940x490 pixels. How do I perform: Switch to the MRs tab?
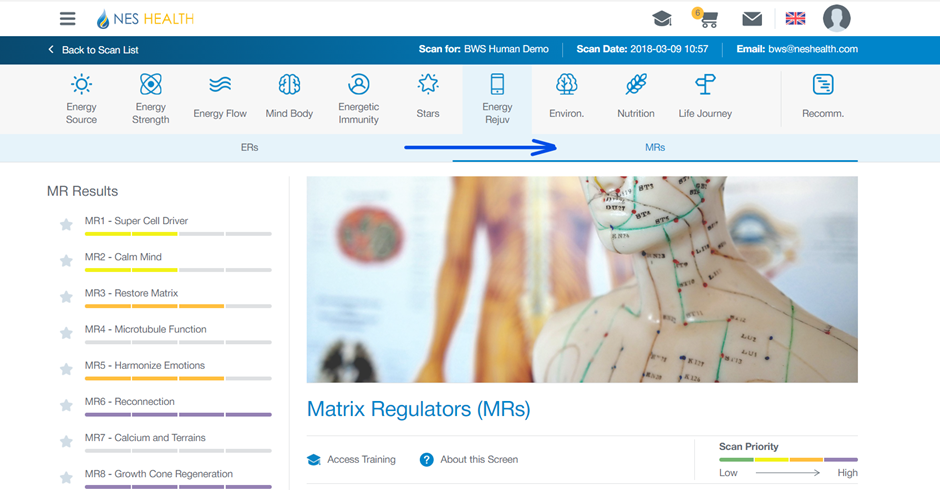(655, 147)
